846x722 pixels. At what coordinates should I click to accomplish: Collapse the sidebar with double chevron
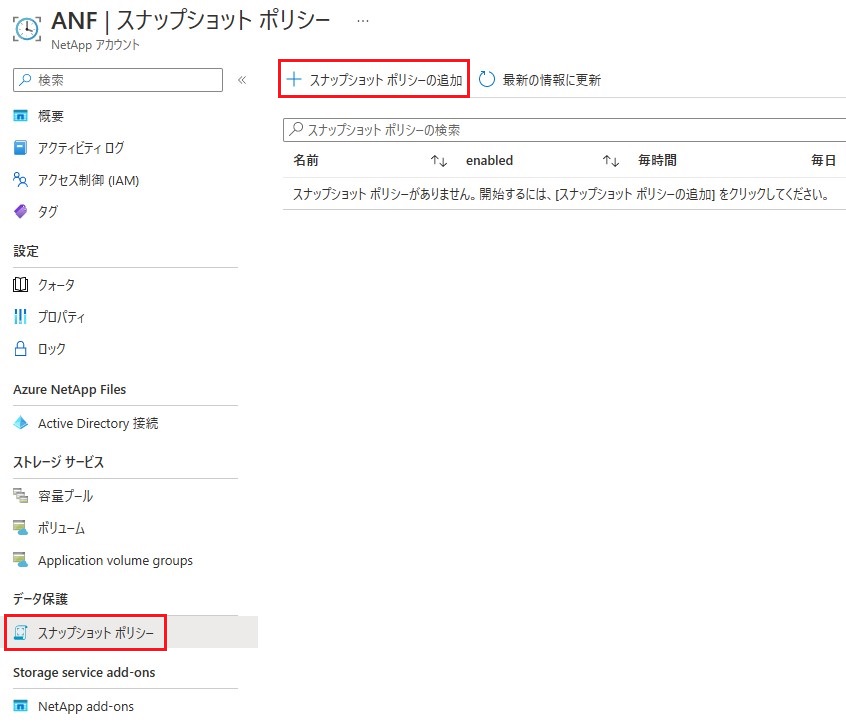(x=242, y=80)
